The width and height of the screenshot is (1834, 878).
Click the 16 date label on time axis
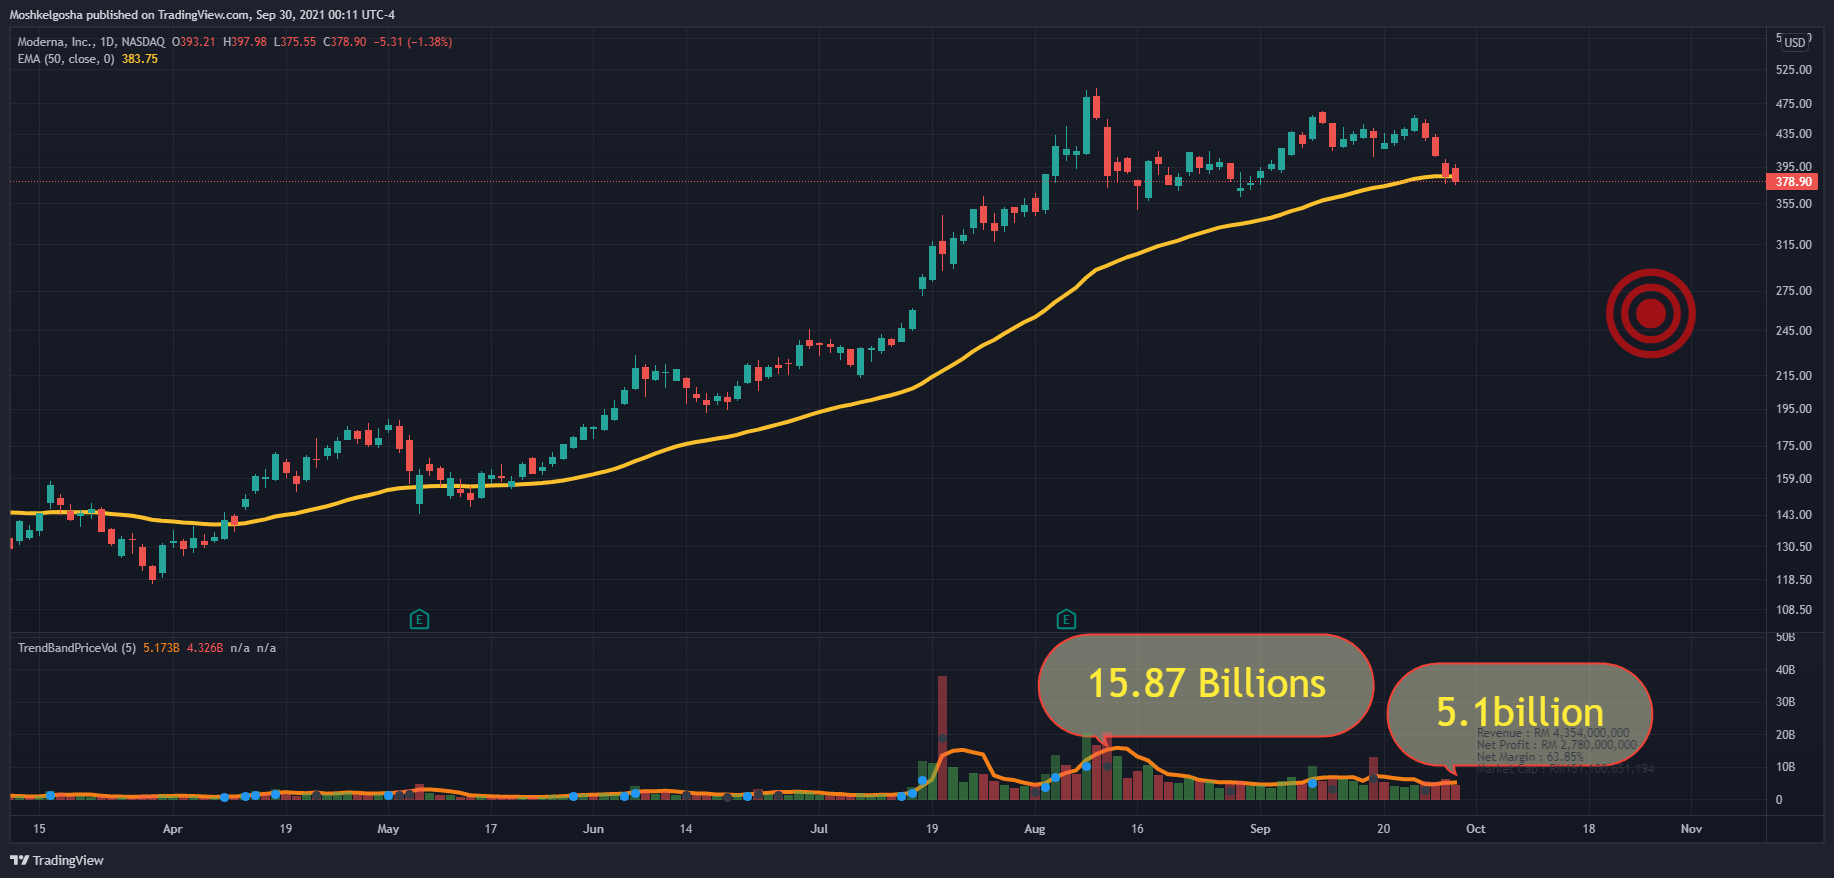pyautogui.click(x=1137, y=829)
